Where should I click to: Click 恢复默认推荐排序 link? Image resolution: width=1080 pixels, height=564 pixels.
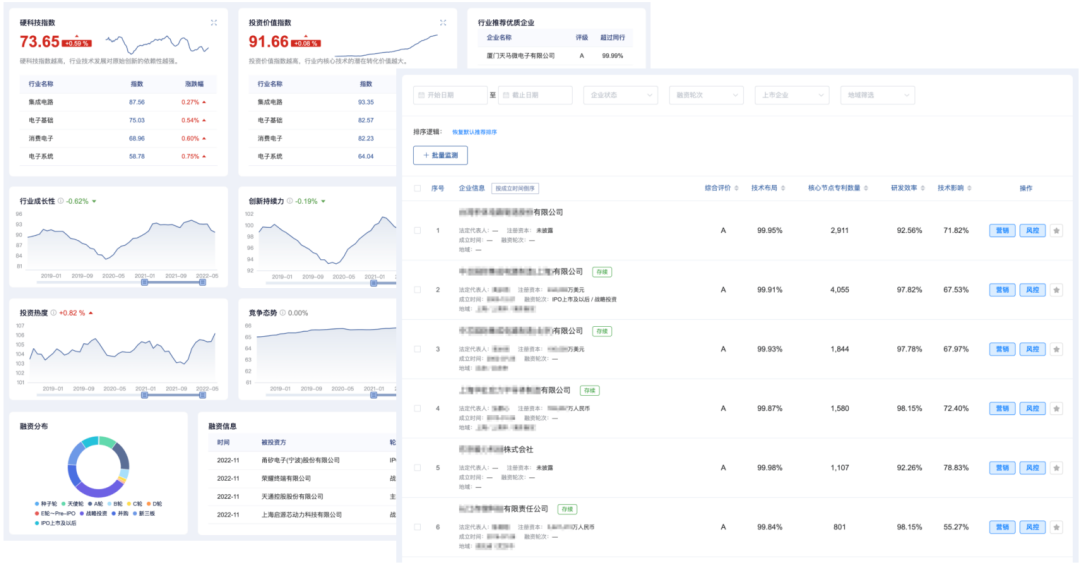coord(474,132)
